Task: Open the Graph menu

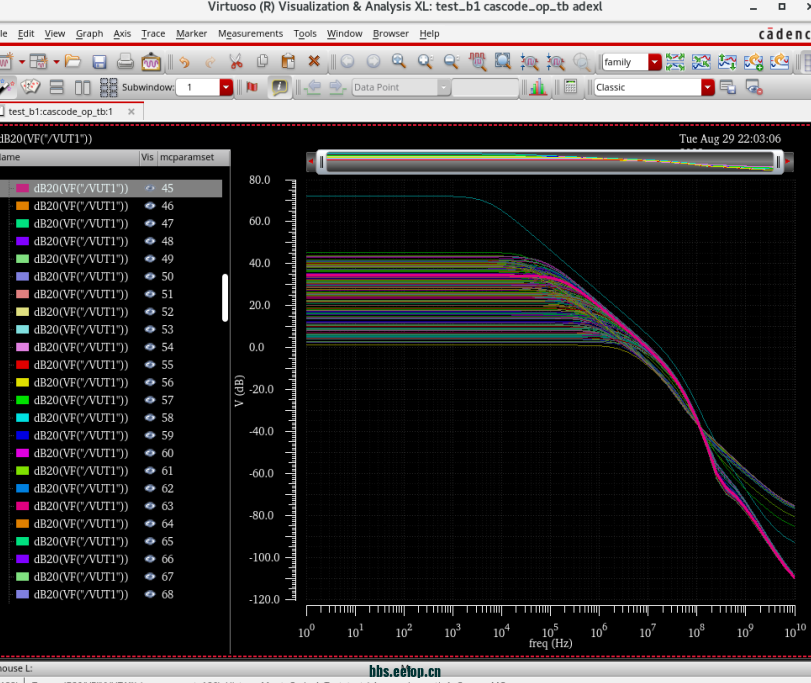Action: click(x=89, y=34)
